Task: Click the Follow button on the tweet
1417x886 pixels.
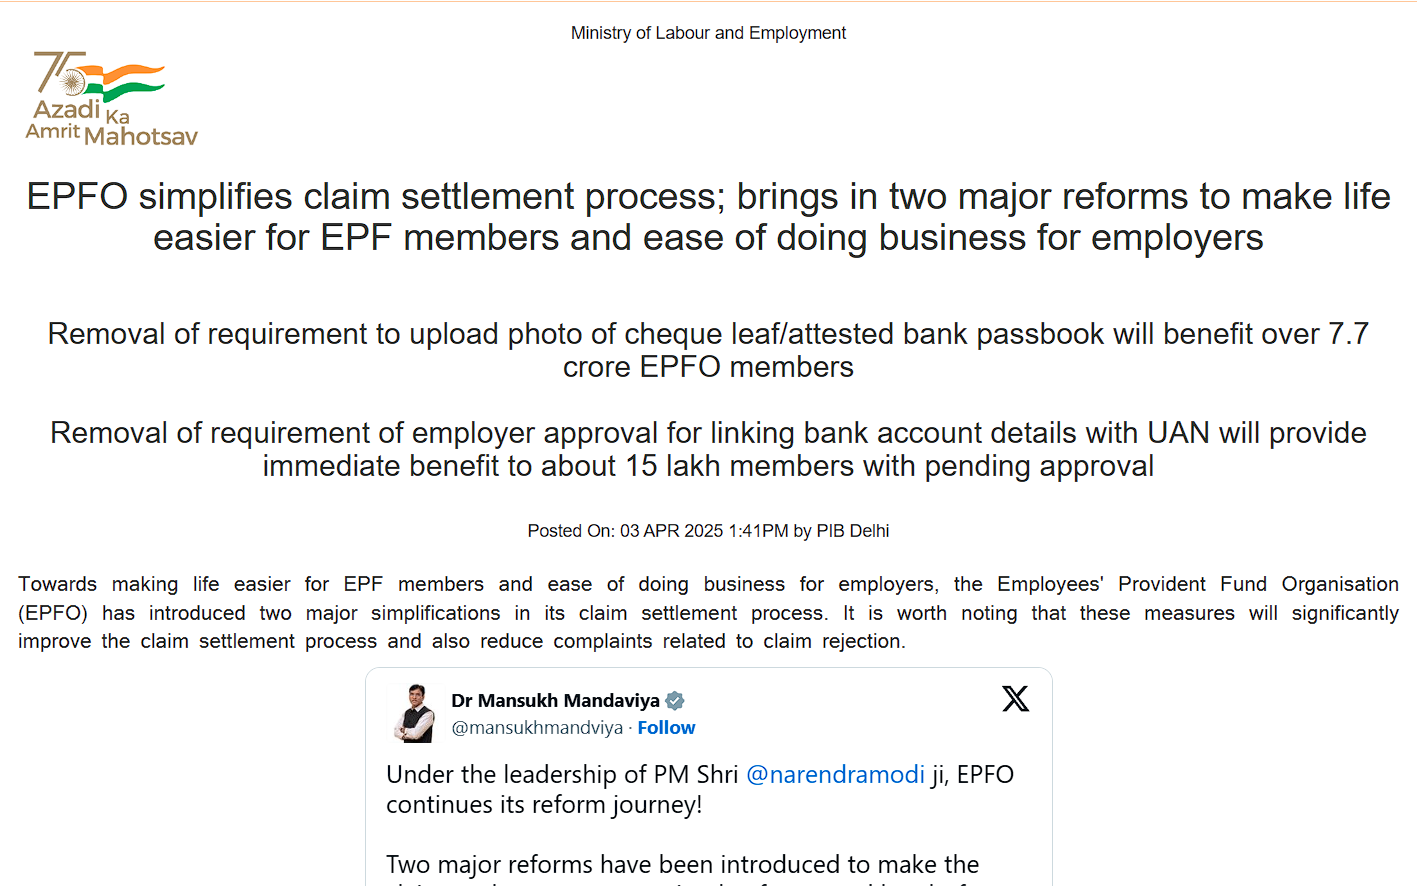Action: pyautogui.click(x=666, y=727)
